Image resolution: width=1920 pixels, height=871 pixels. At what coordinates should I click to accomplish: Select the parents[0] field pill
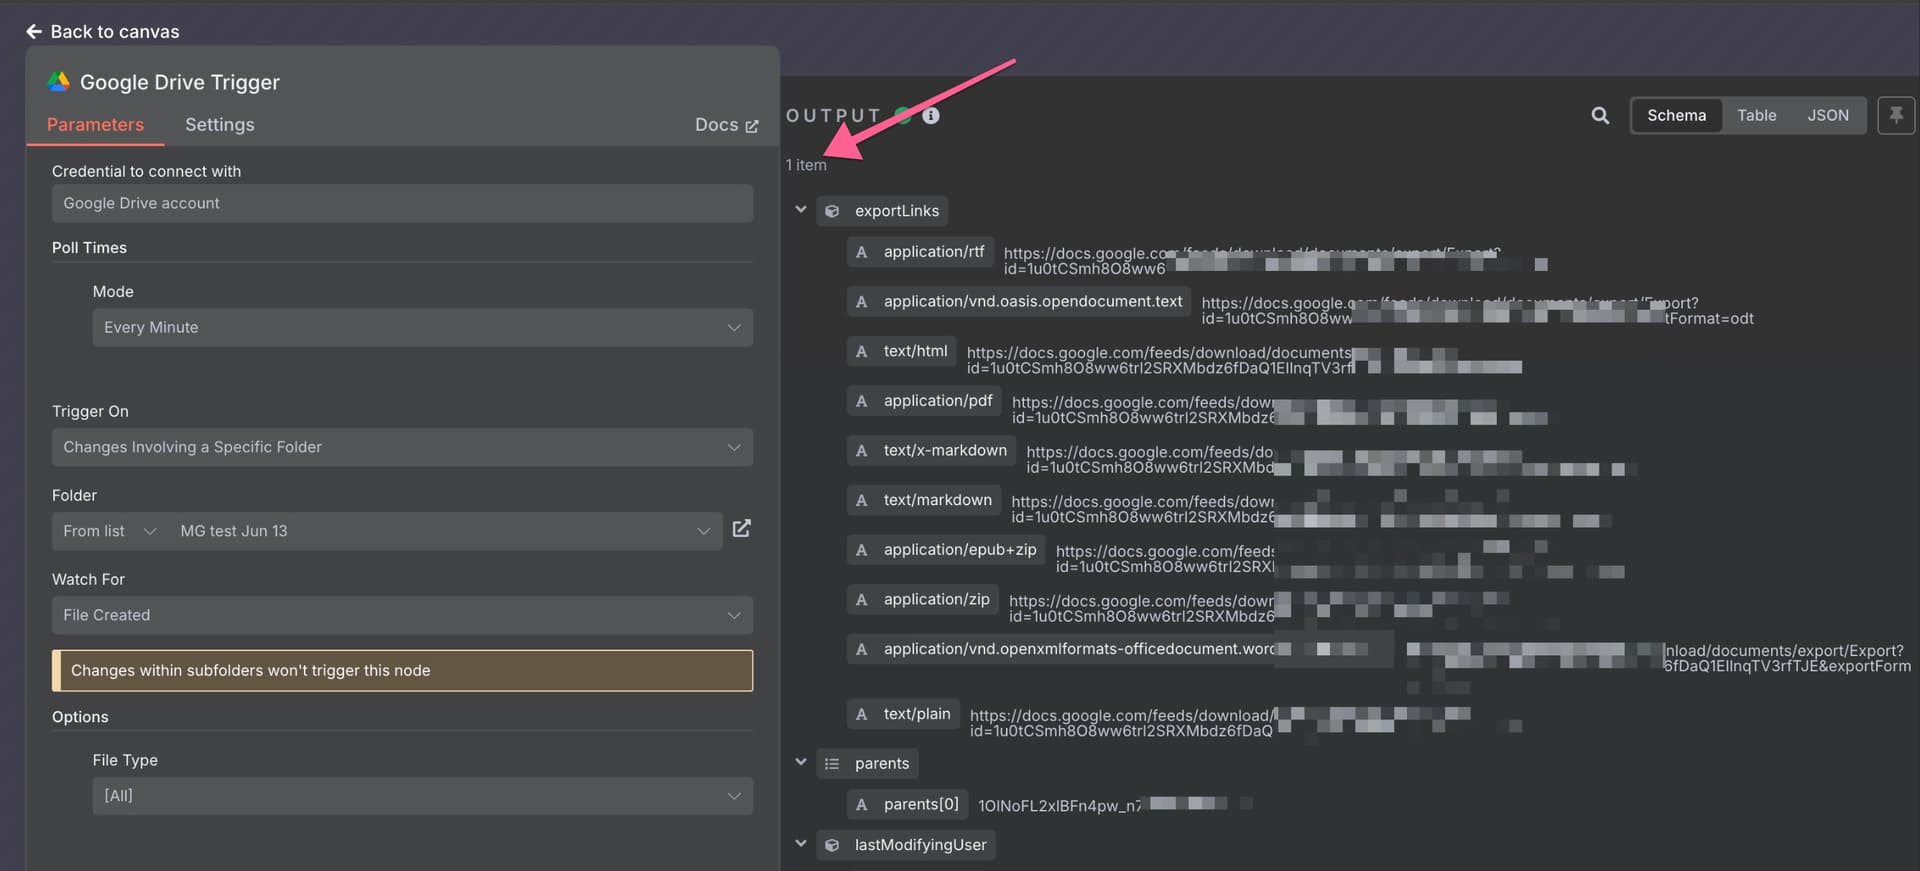[x=907, y=804]
